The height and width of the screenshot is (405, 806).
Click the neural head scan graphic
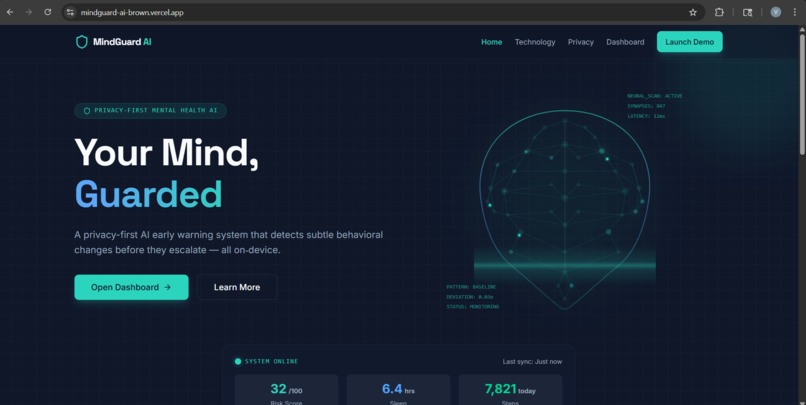564,210
